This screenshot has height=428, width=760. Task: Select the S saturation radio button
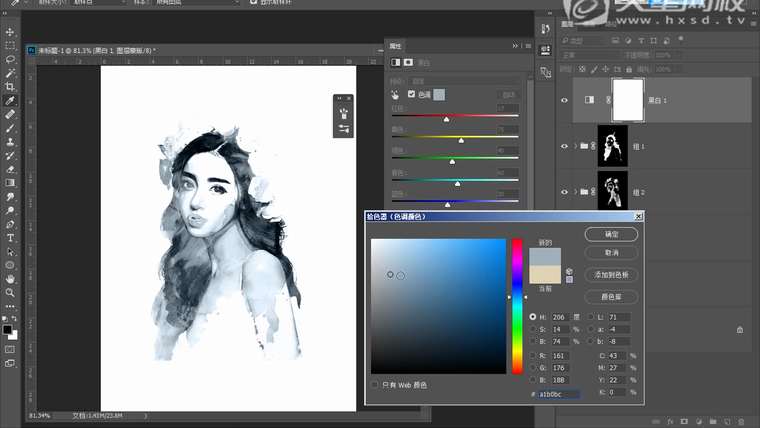532,328
